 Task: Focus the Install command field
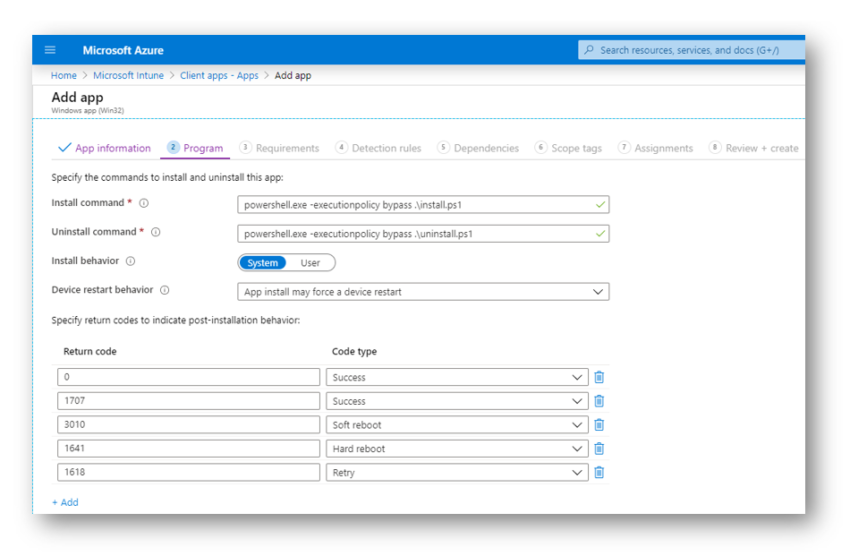(x=423, y=205)
